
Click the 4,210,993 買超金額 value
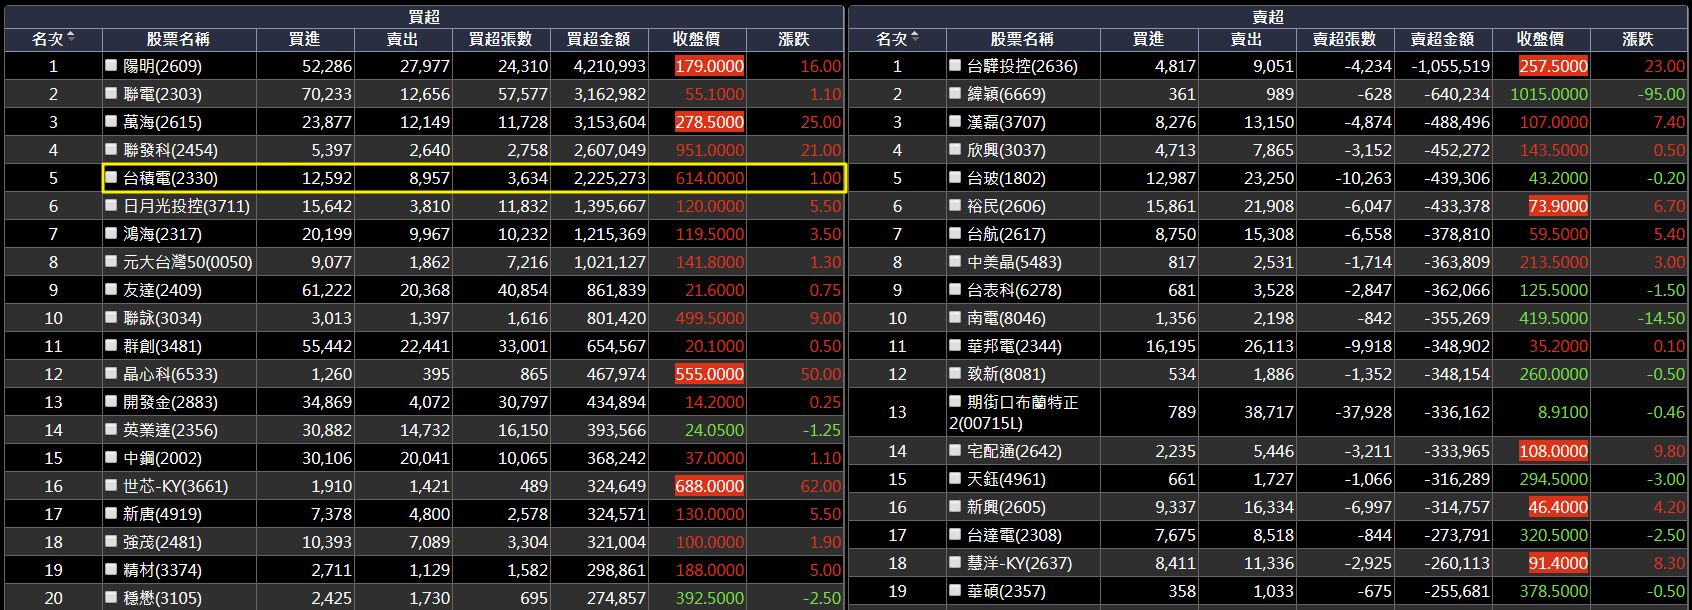609,66
